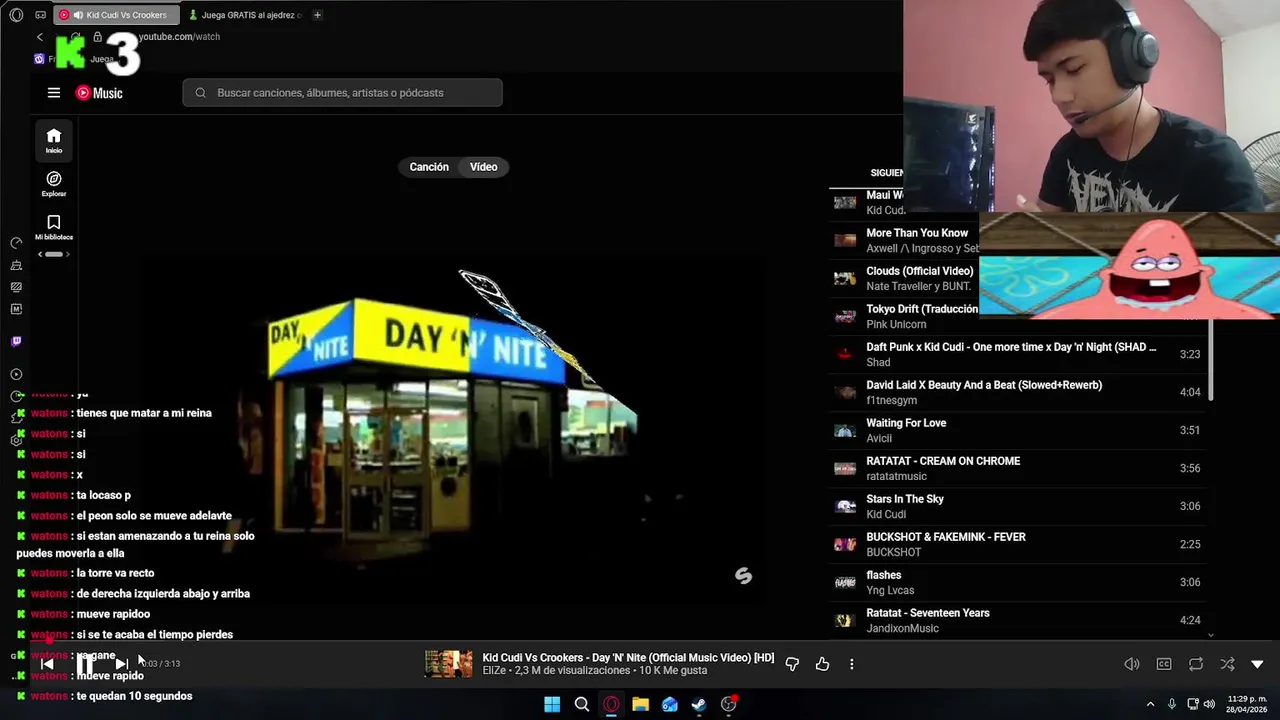Image resolution: width=1280 pixels, height=720 pixels.
Task: Toggle closed captions in the player bar
Action: coord(1164,664)
